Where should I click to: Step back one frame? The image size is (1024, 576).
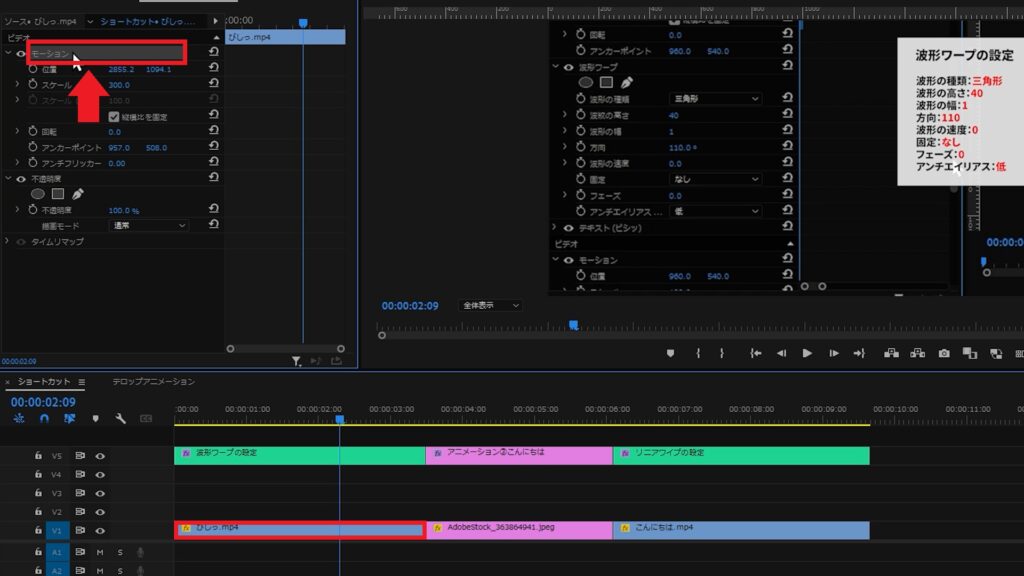(x=781, y=353)
